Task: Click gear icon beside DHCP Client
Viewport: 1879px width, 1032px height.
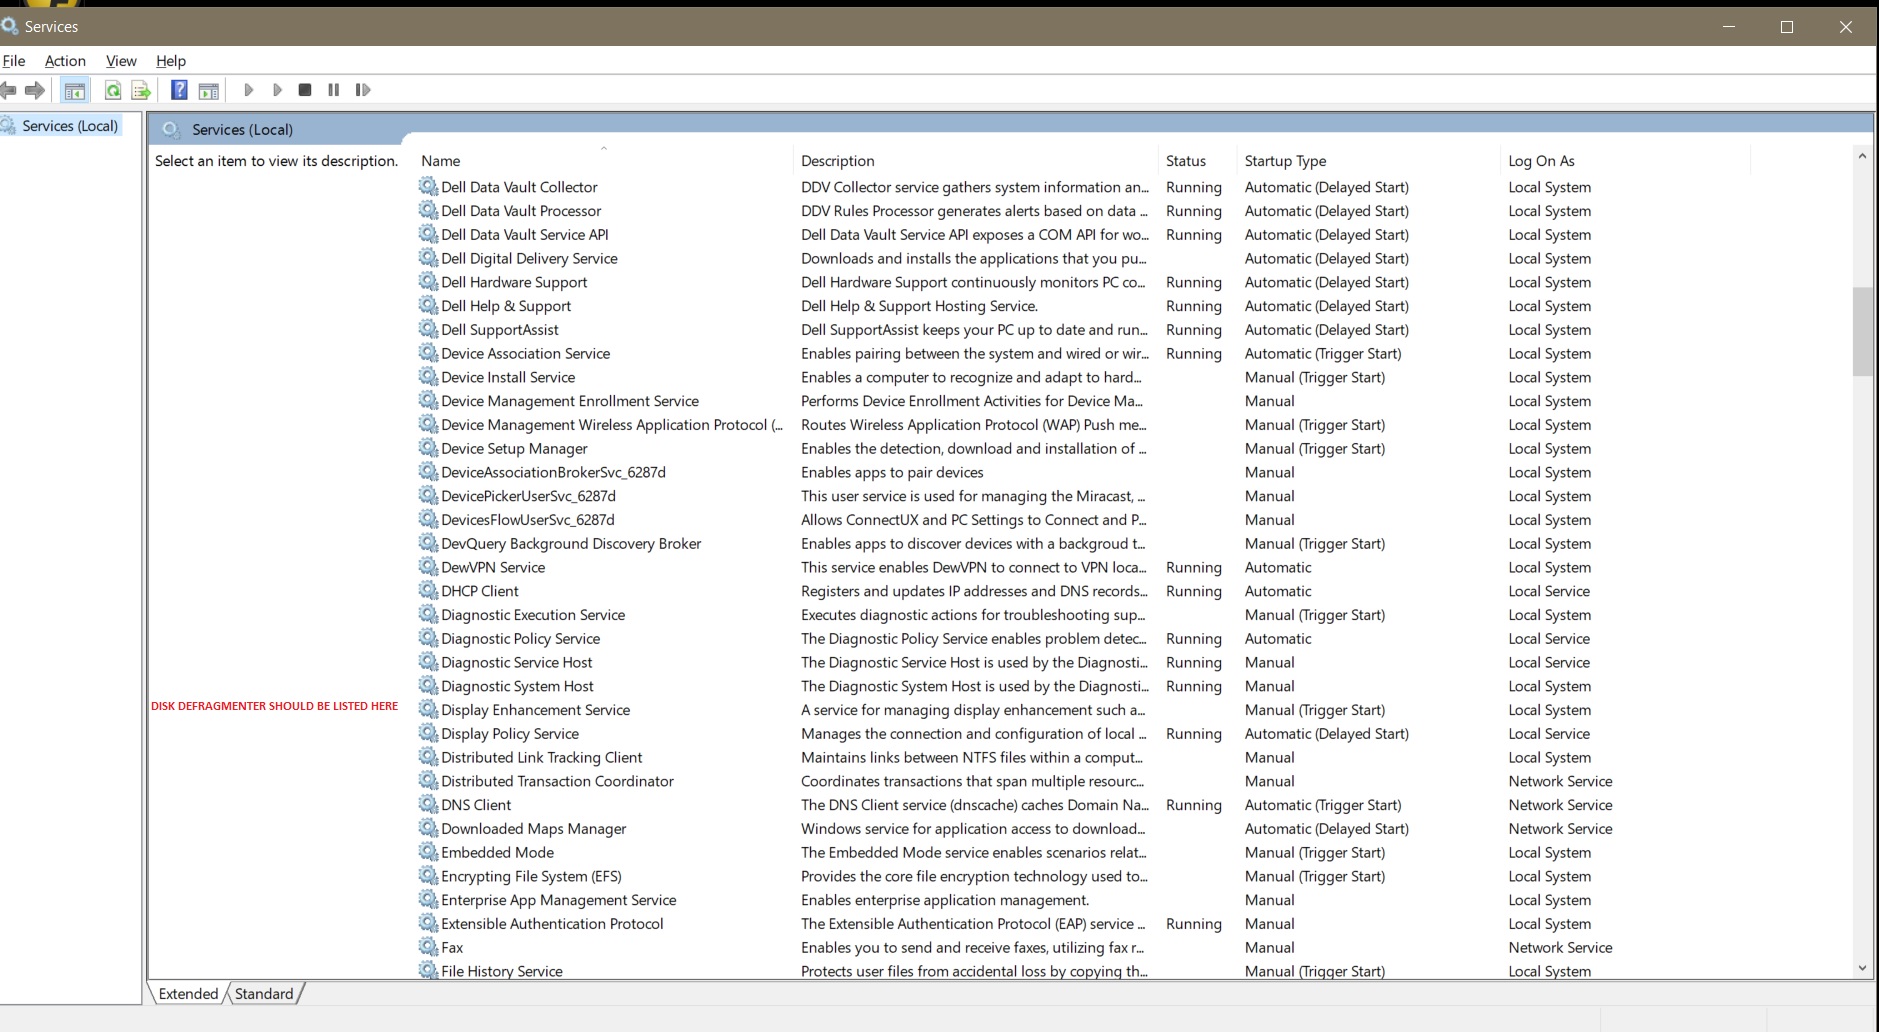Action: [428, 590]
